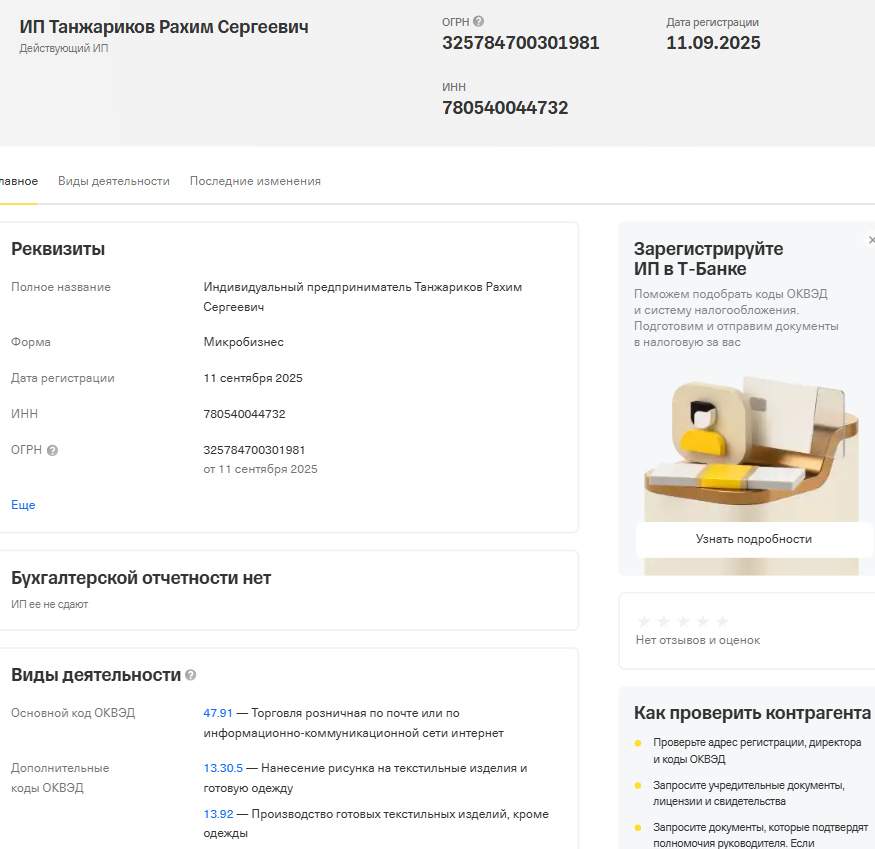Screen dimensions: 875x849
Task: Click the Запросите учредительные документы tip
Action: point(749,793)
